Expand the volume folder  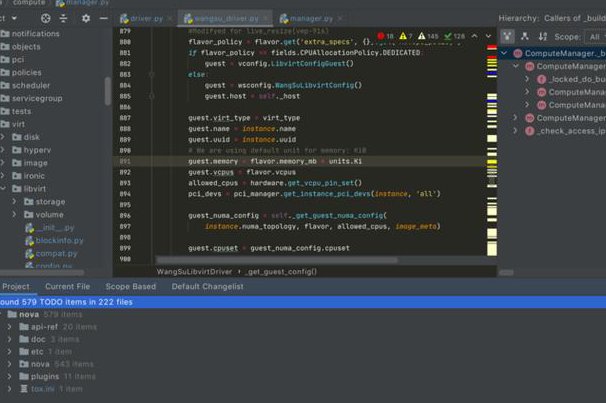[x=14, y=214]
